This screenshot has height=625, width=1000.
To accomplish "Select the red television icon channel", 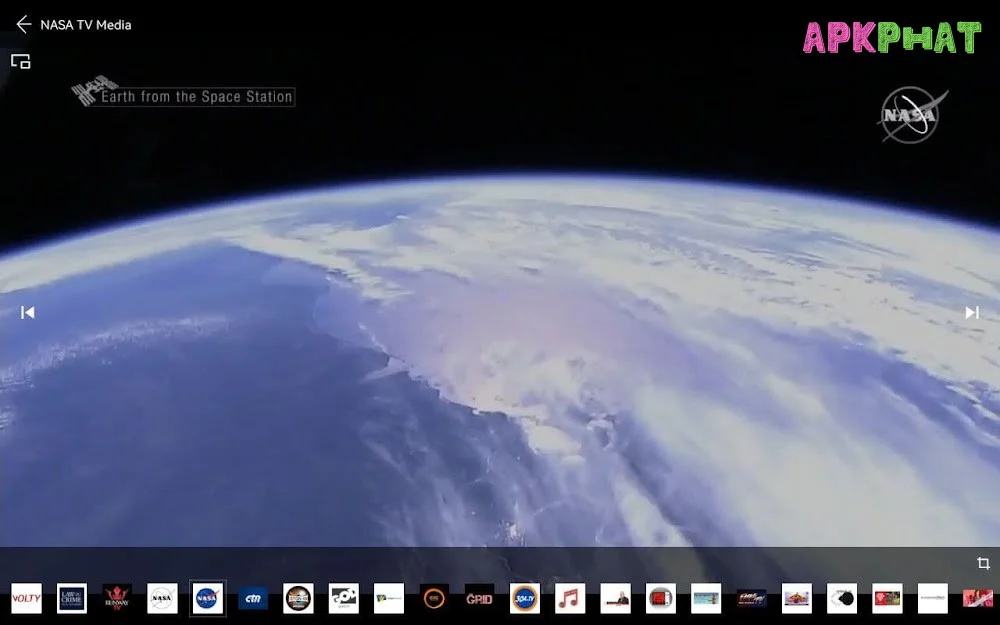I will coord(660,598).
